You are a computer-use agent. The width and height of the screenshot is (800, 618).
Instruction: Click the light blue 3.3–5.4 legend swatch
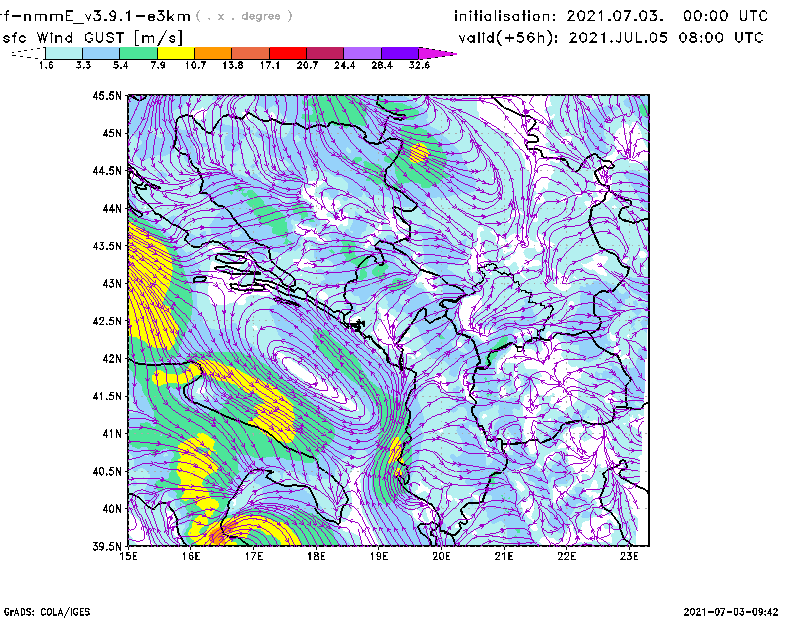(x=101, y=53)
